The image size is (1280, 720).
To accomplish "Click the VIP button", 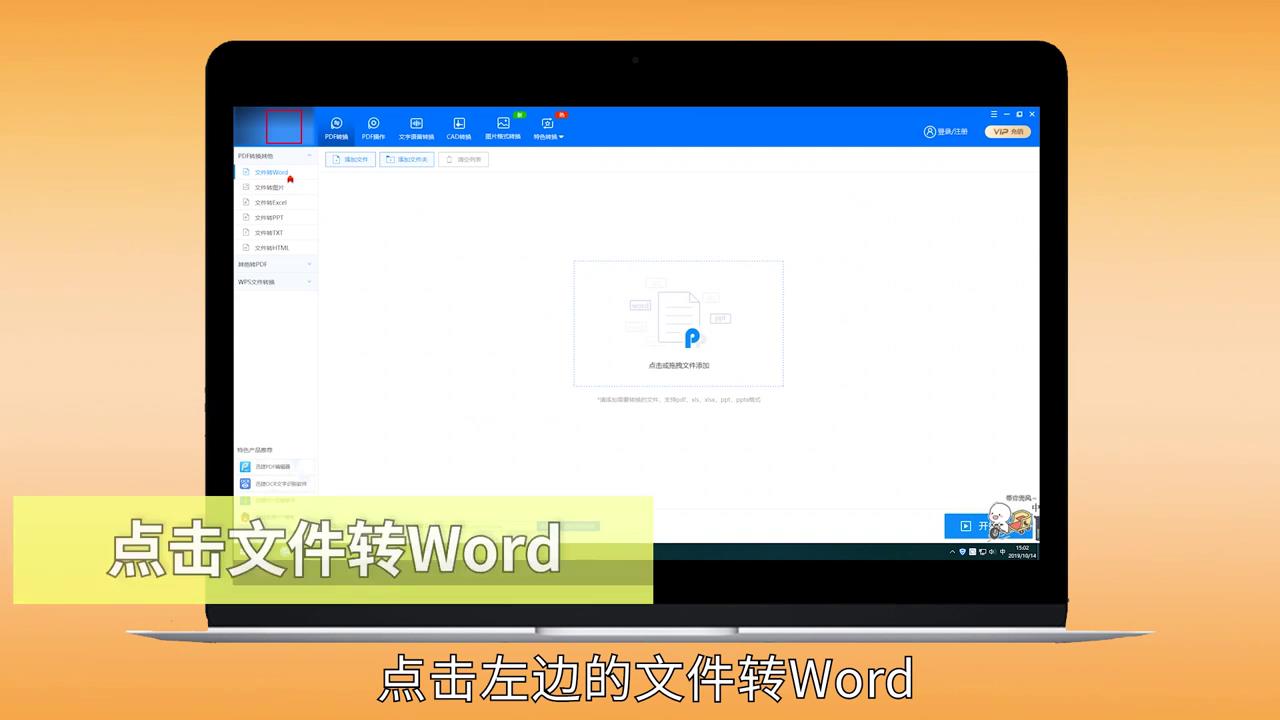I will click(1008, 131).
